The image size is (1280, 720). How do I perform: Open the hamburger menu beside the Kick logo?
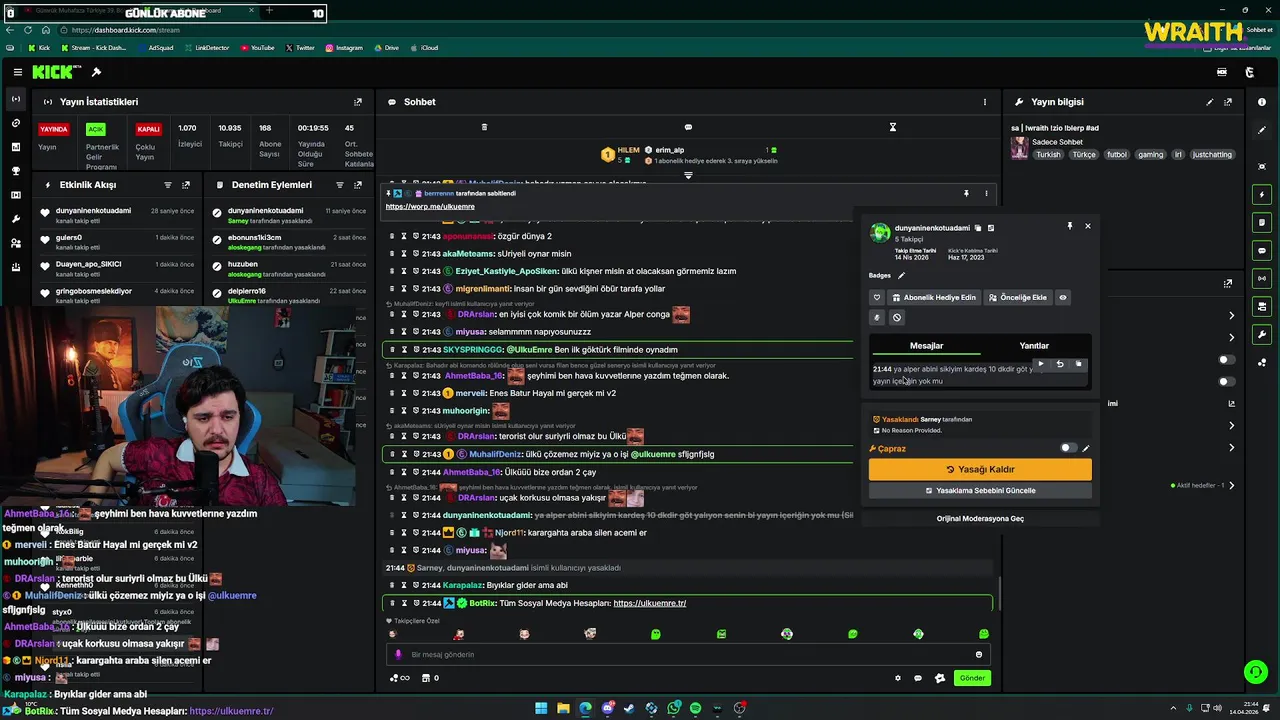18,72
